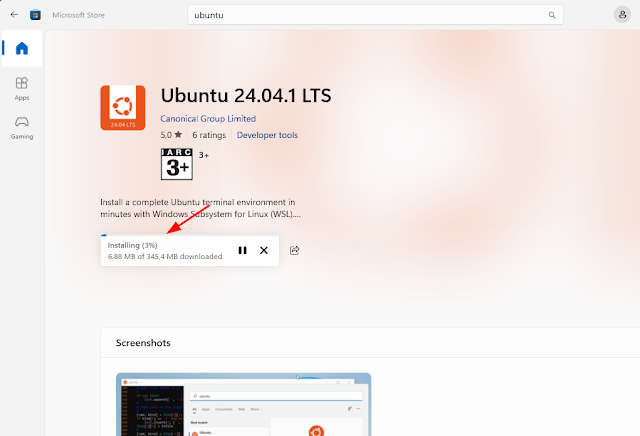This screenshot has height=436, width=640.
Task: Click the 3+ age label text
Action: click(x=204, y=155)
